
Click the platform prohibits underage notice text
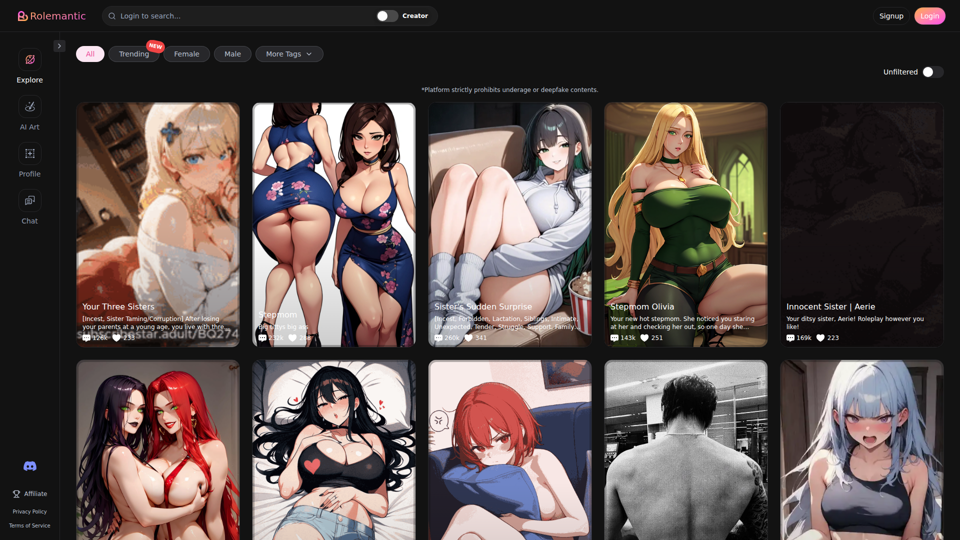pos(509,90)
